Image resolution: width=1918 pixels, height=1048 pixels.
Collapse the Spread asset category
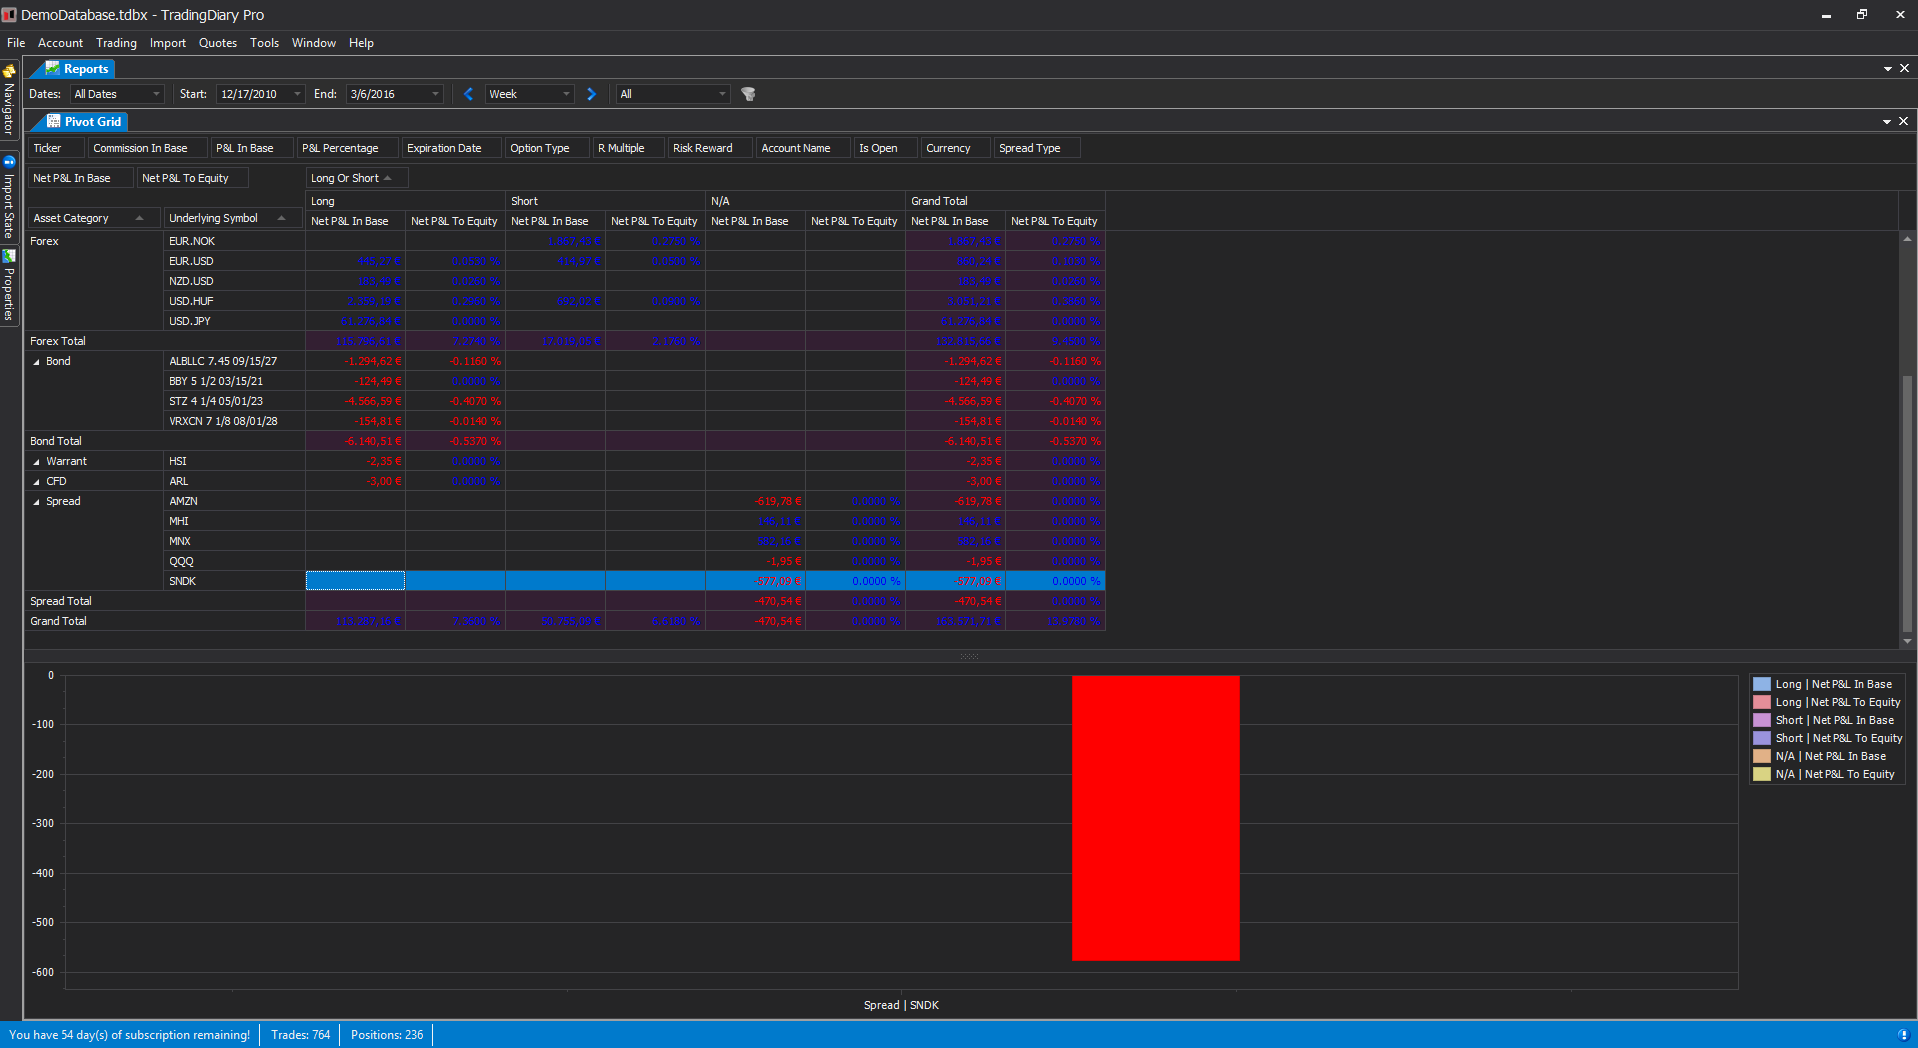[x=37, y=502]
